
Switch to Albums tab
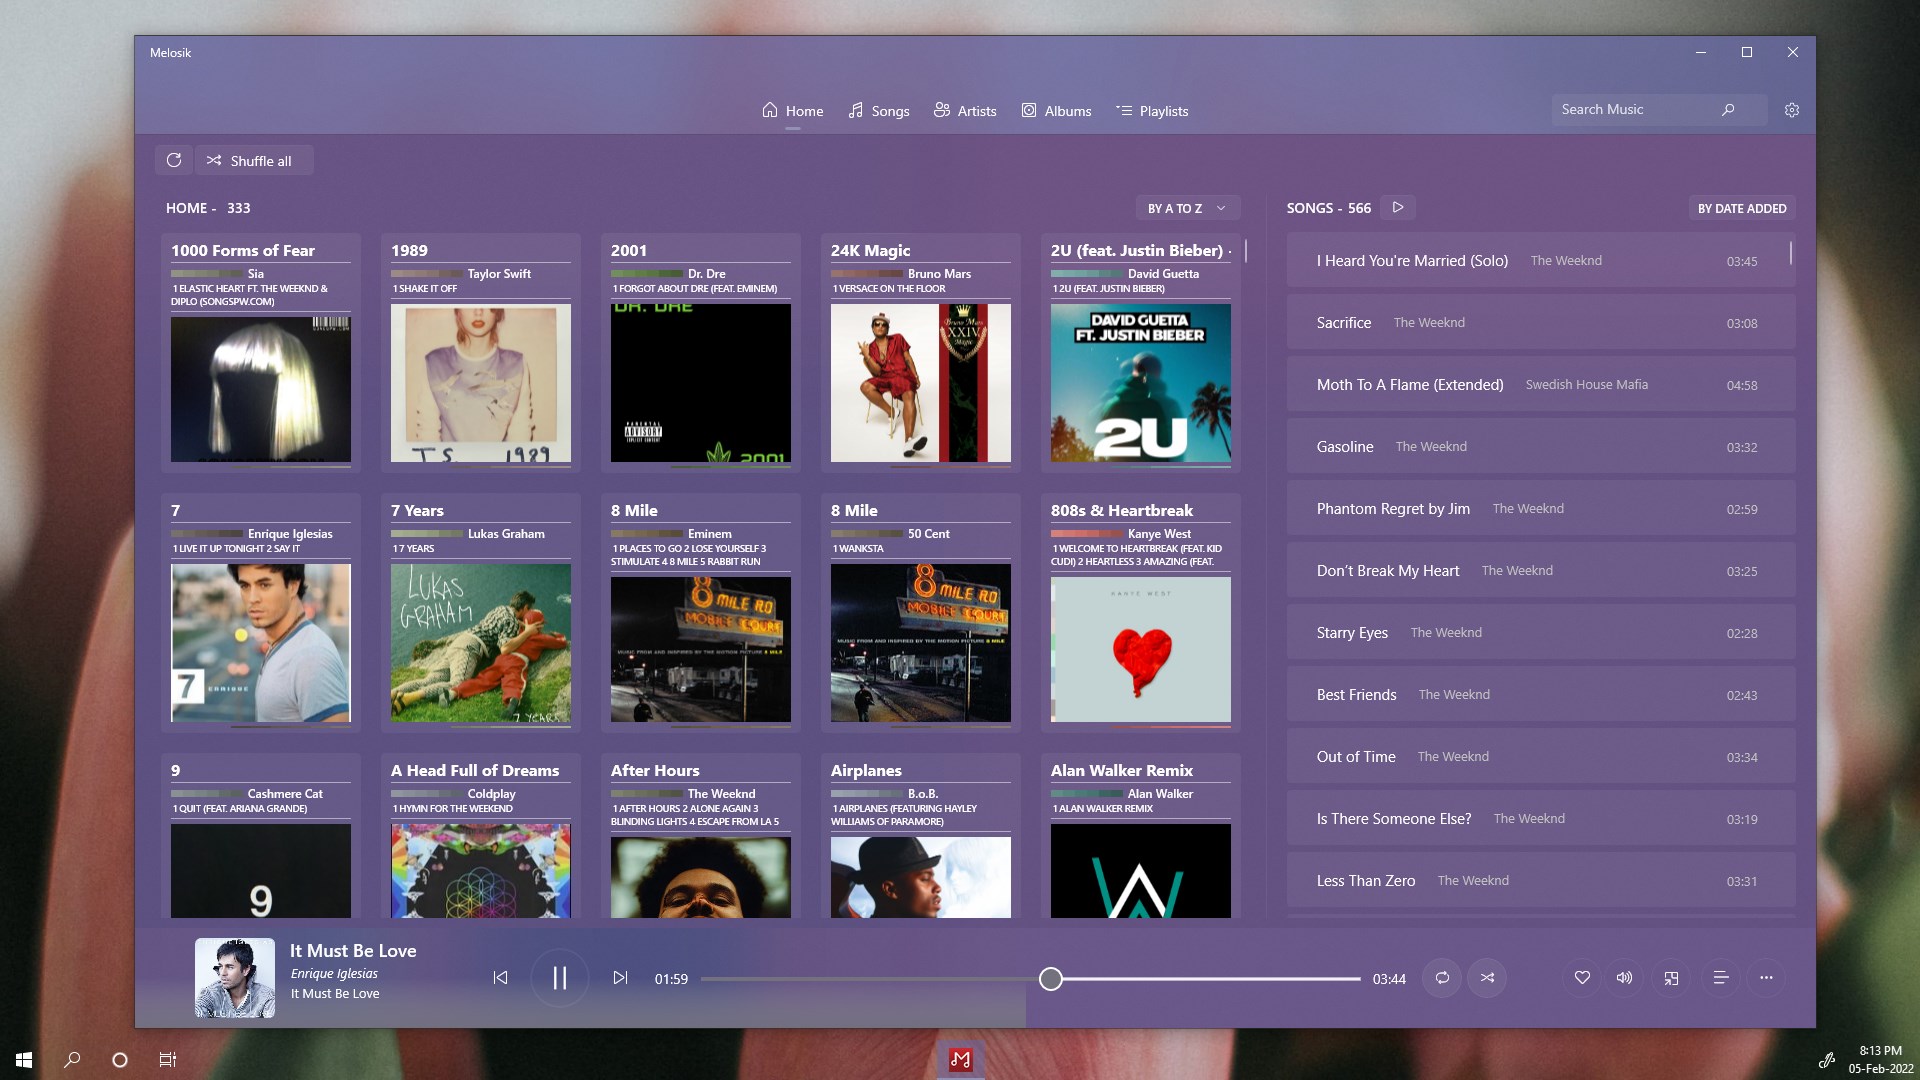point(1056,111)
